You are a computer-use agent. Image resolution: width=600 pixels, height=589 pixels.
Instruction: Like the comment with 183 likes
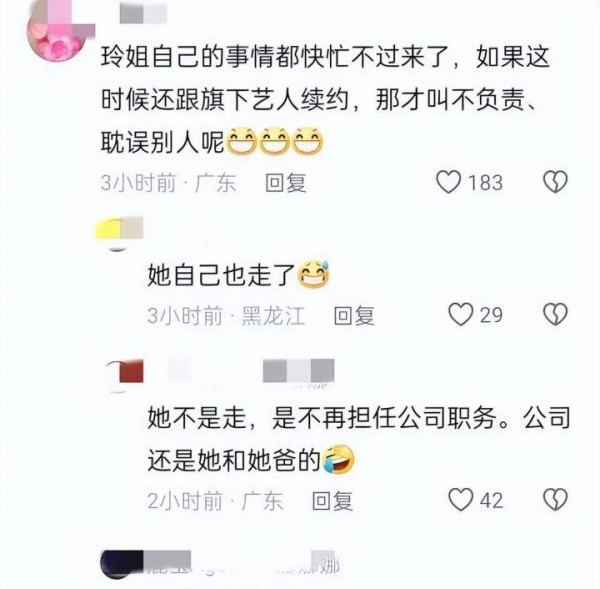(448, 182)
